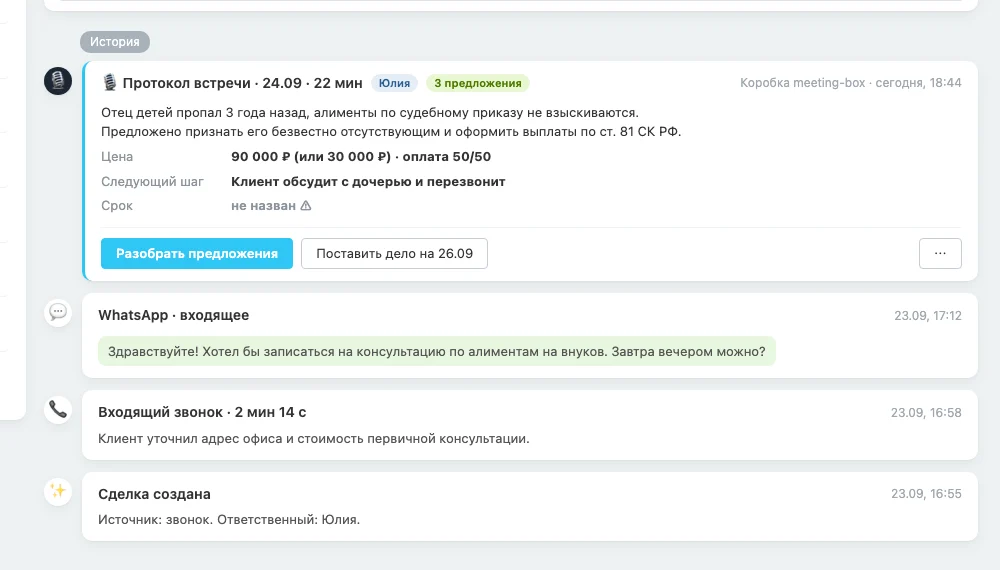Click the 'WhatsApp · входящее' title
The image size is (1000, 570).
(x=173, y=315)
